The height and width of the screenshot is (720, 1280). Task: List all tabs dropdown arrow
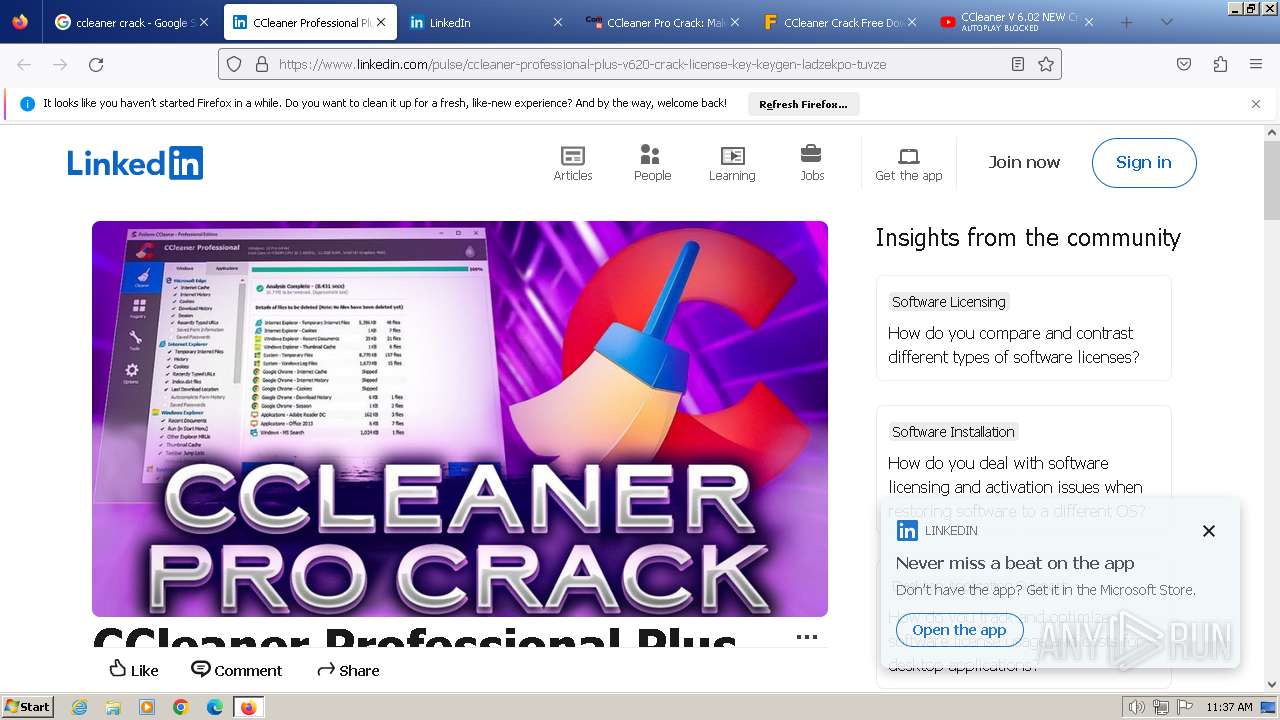coord(1166,22)
